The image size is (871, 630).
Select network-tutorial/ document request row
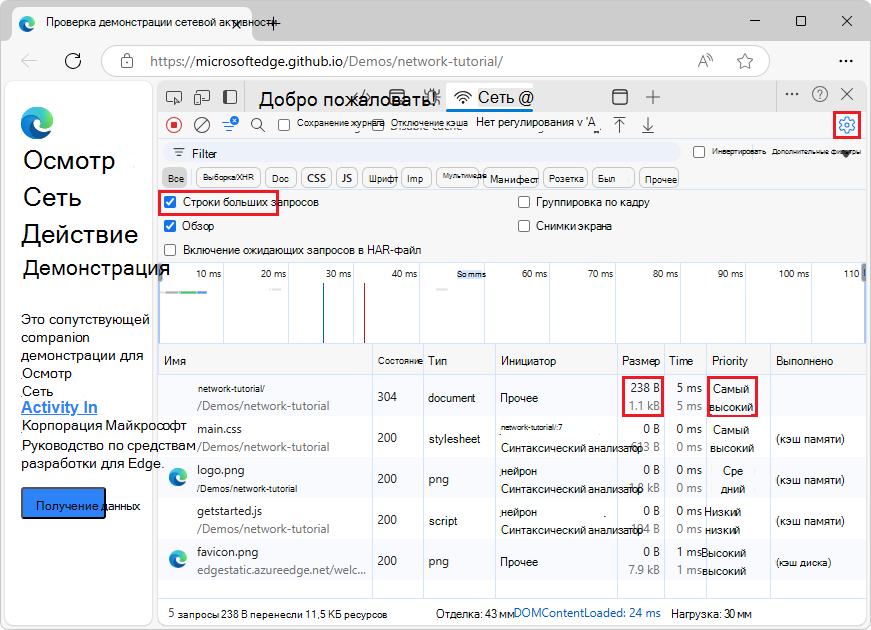(511, 396)
